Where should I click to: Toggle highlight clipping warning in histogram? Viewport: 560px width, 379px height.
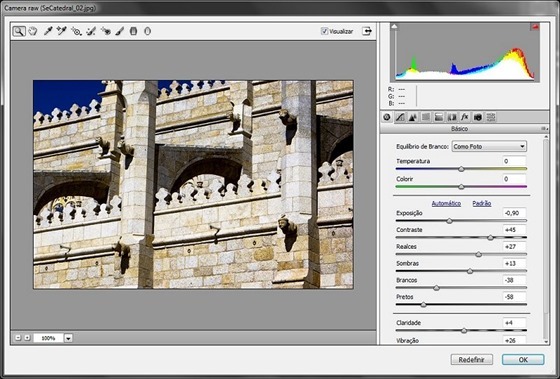[x=535, y=27]
